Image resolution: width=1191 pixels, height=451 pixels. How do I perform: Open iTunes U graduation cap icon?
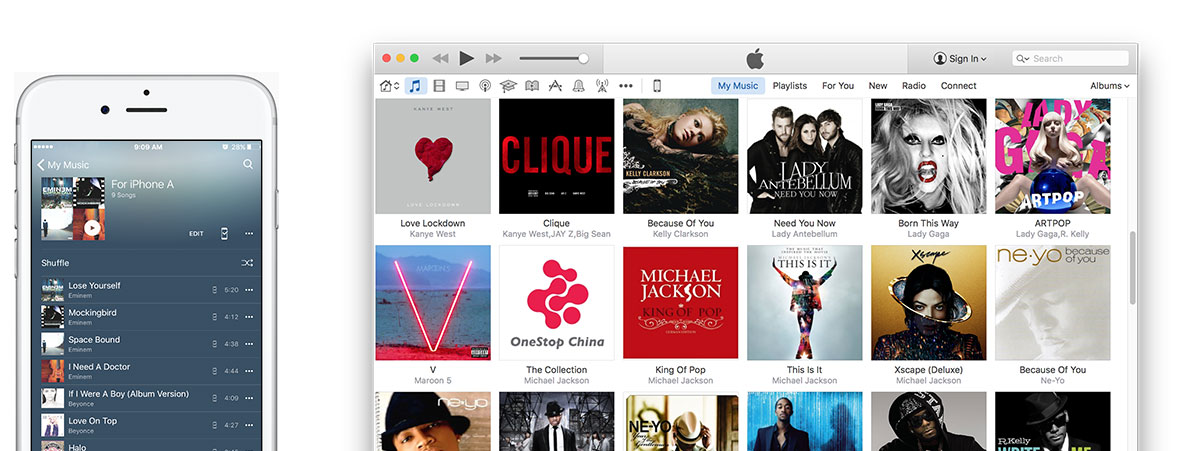coord(508,86)
